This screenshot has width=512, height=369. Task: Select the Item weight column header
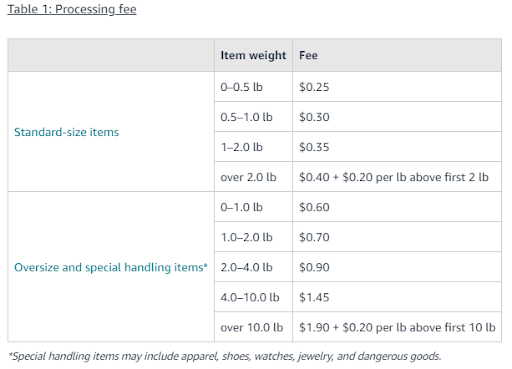[253, 55]
